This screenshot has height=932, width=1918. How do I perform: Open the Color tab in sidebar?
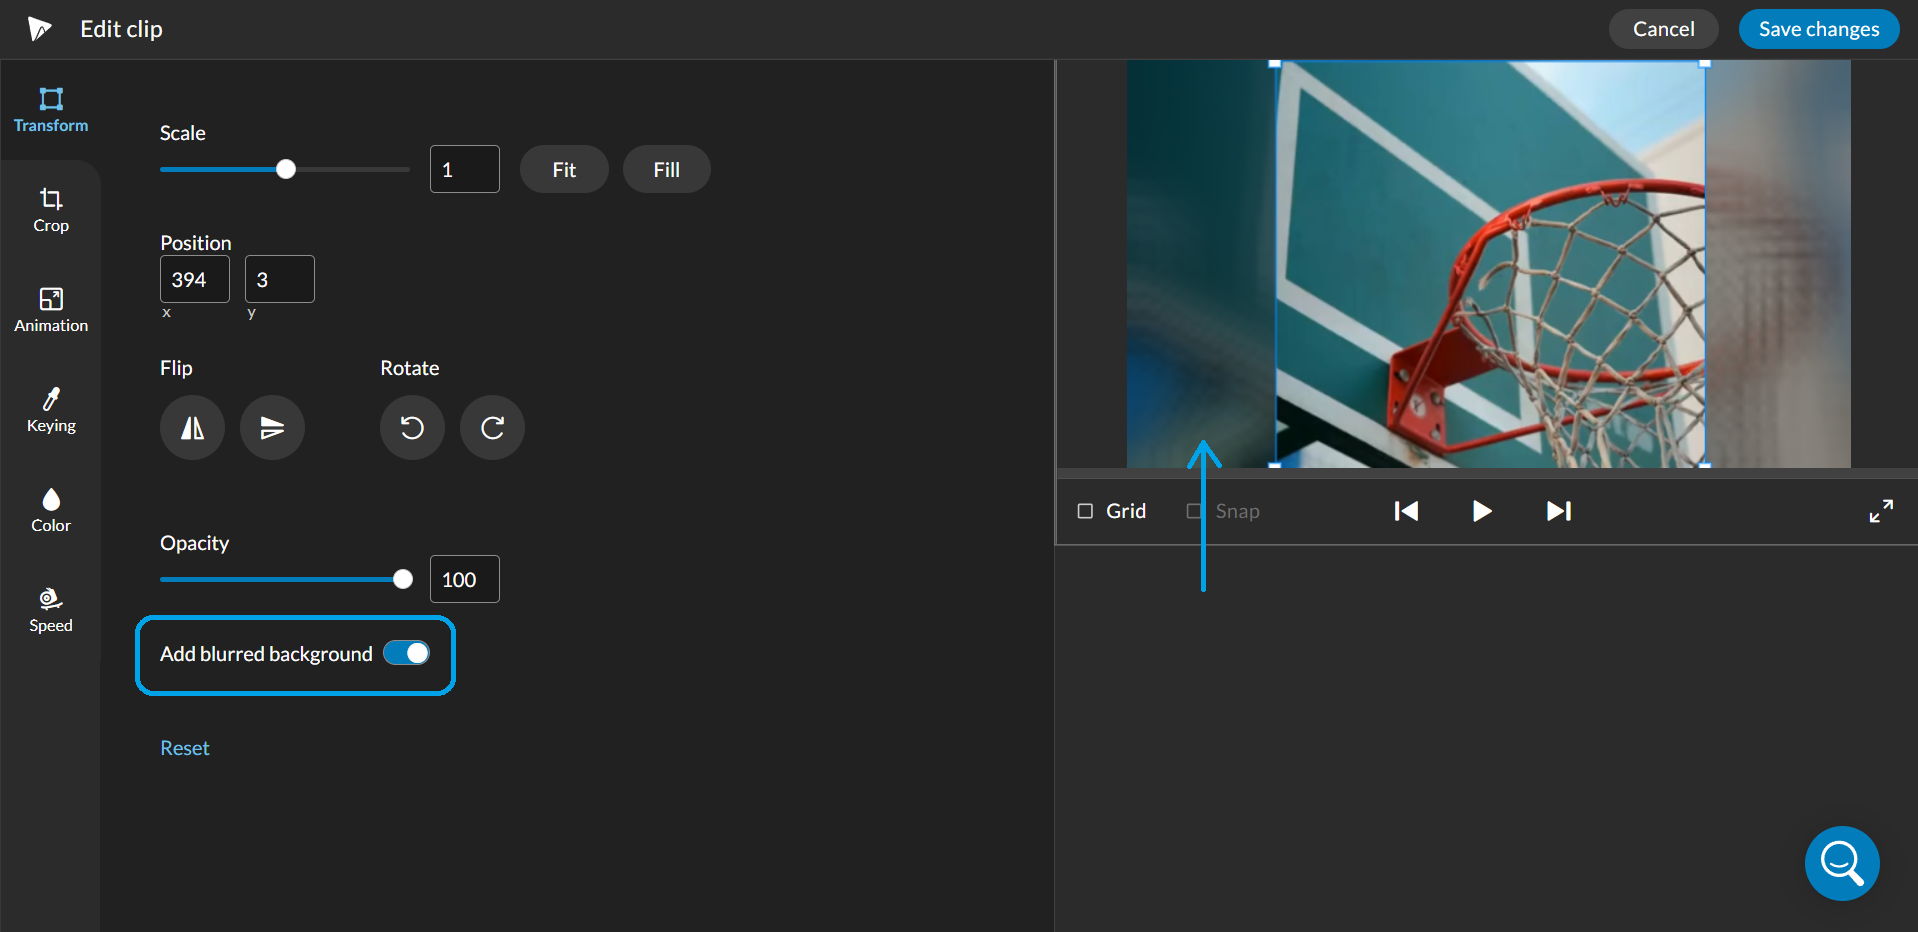51,510
